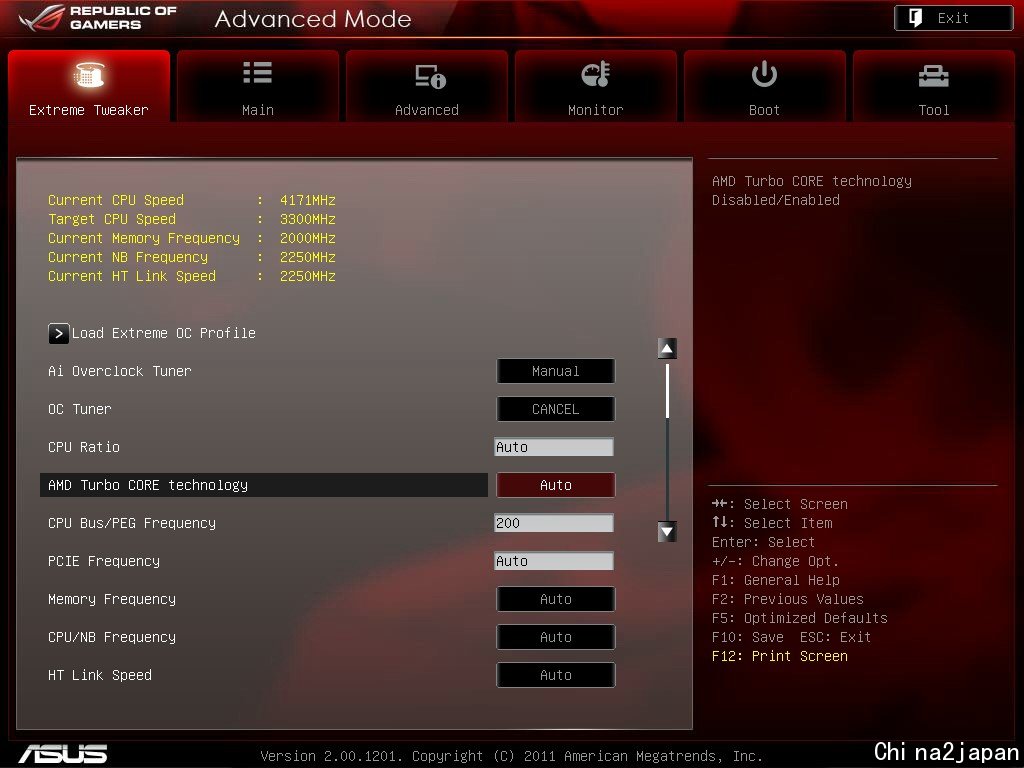The width and height of the screenshot is (1024, 768).
Task: Click the CPU Bus/PEG Frequency label
Action: (132, 523)
